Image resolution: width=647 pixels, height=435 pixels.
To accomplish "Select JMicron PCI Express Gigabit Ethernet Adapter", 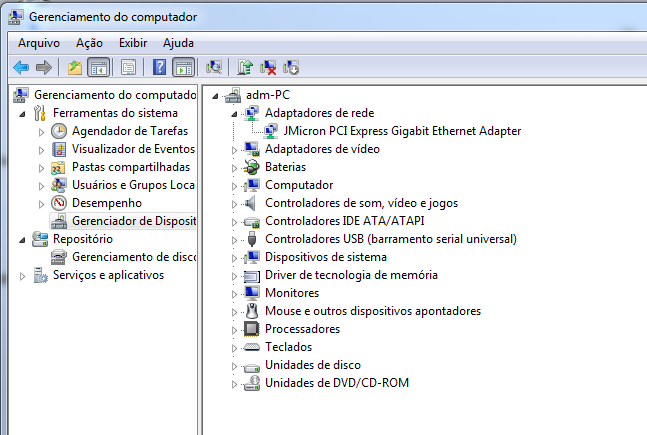I will pos(402,131).
